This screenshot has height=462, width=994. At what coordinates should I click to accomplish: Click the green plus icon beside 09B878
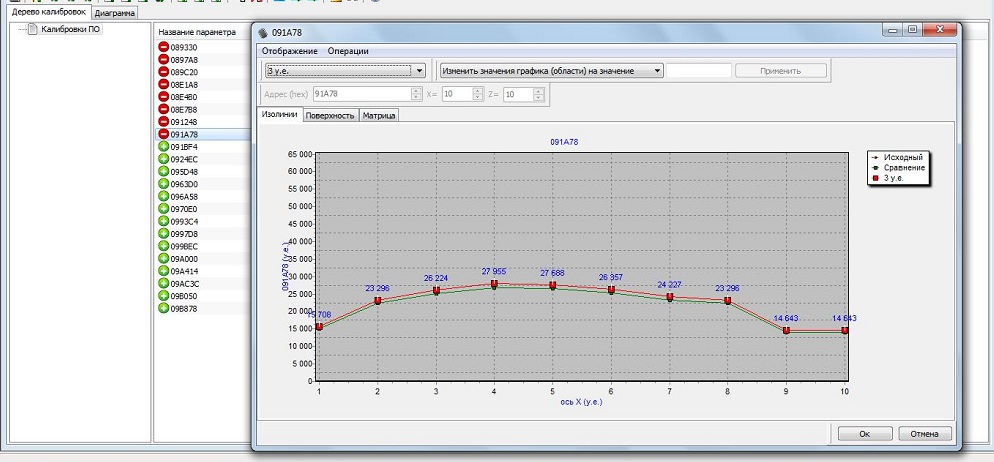click(x=164, y=309)
